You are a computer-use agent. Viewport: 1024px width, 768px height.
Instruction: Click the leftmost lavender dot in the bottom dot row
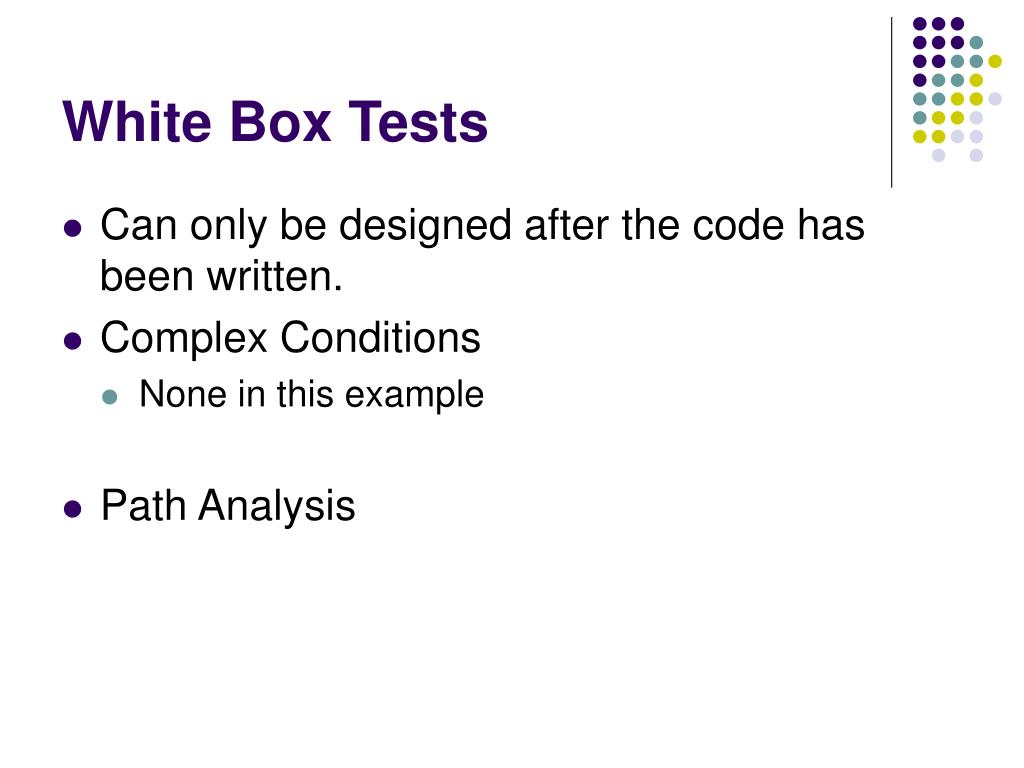coord(938,155)
